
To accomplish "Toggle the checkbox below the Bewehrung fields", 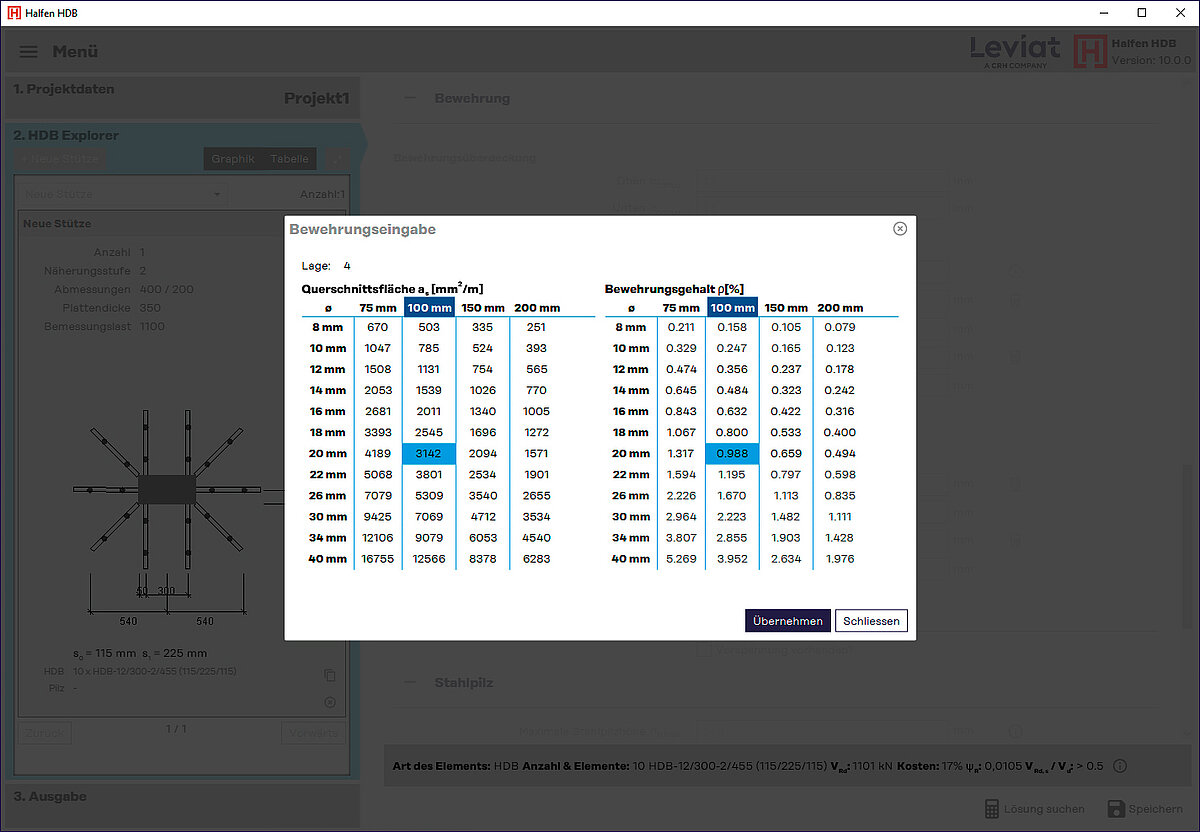I will click(x=704, y=650).
